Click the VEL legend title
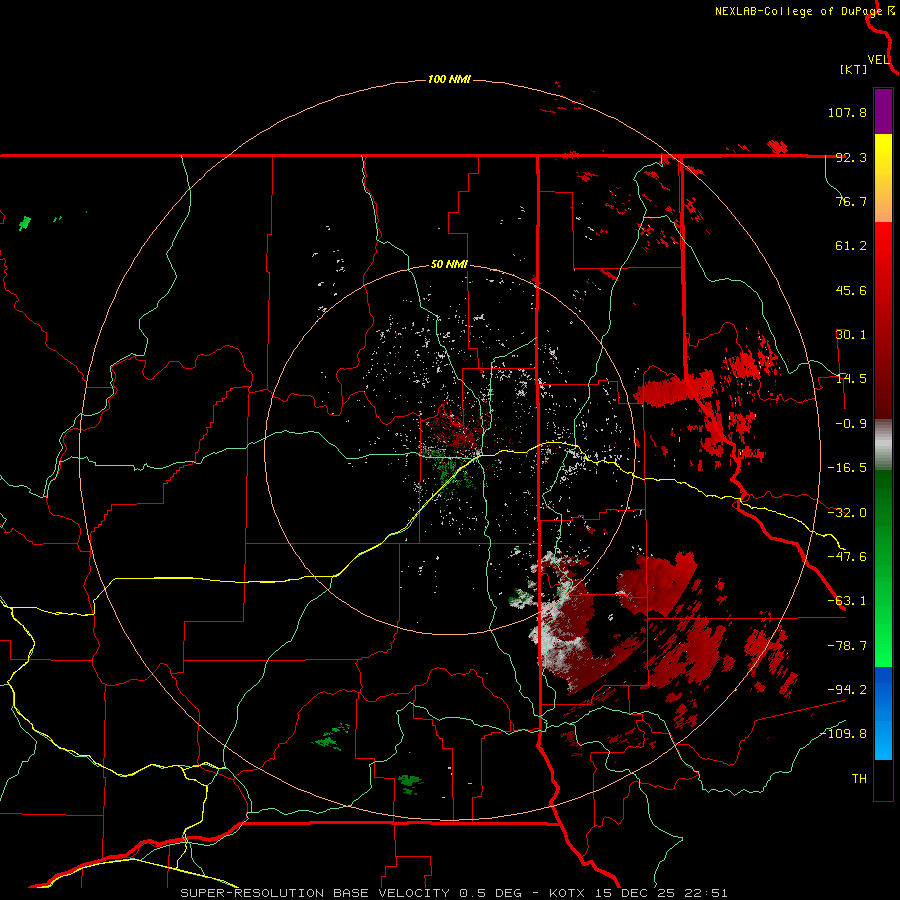The height and width of the screenshot is (900, 900). click(878, 60)
